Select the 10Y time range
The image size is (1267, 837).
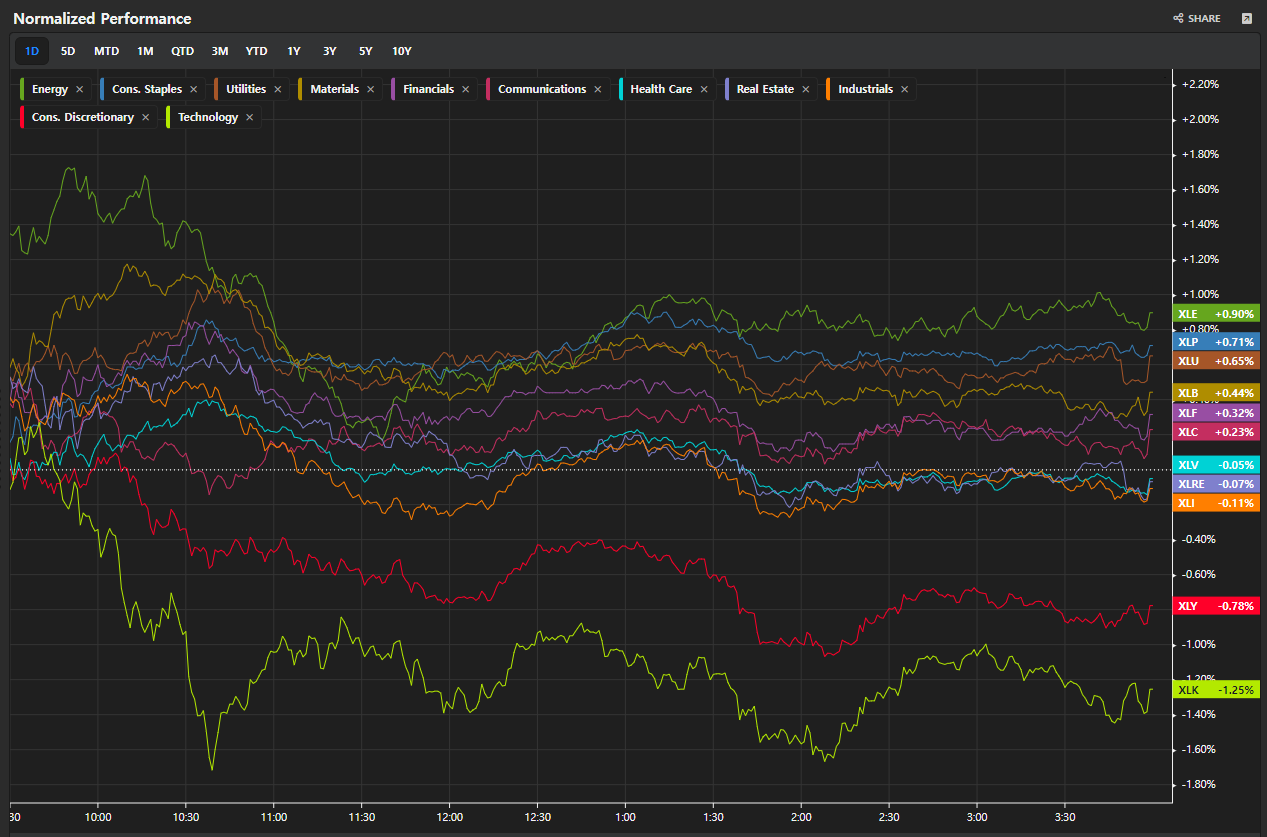pyautogui.click(x=402, y=51)
